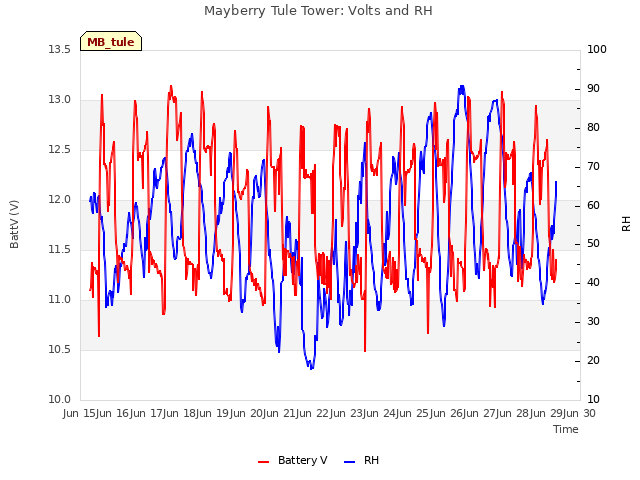Click the BattV (V) axis label
This screenshot has width=640, height=480.
(x=14, y=224)
